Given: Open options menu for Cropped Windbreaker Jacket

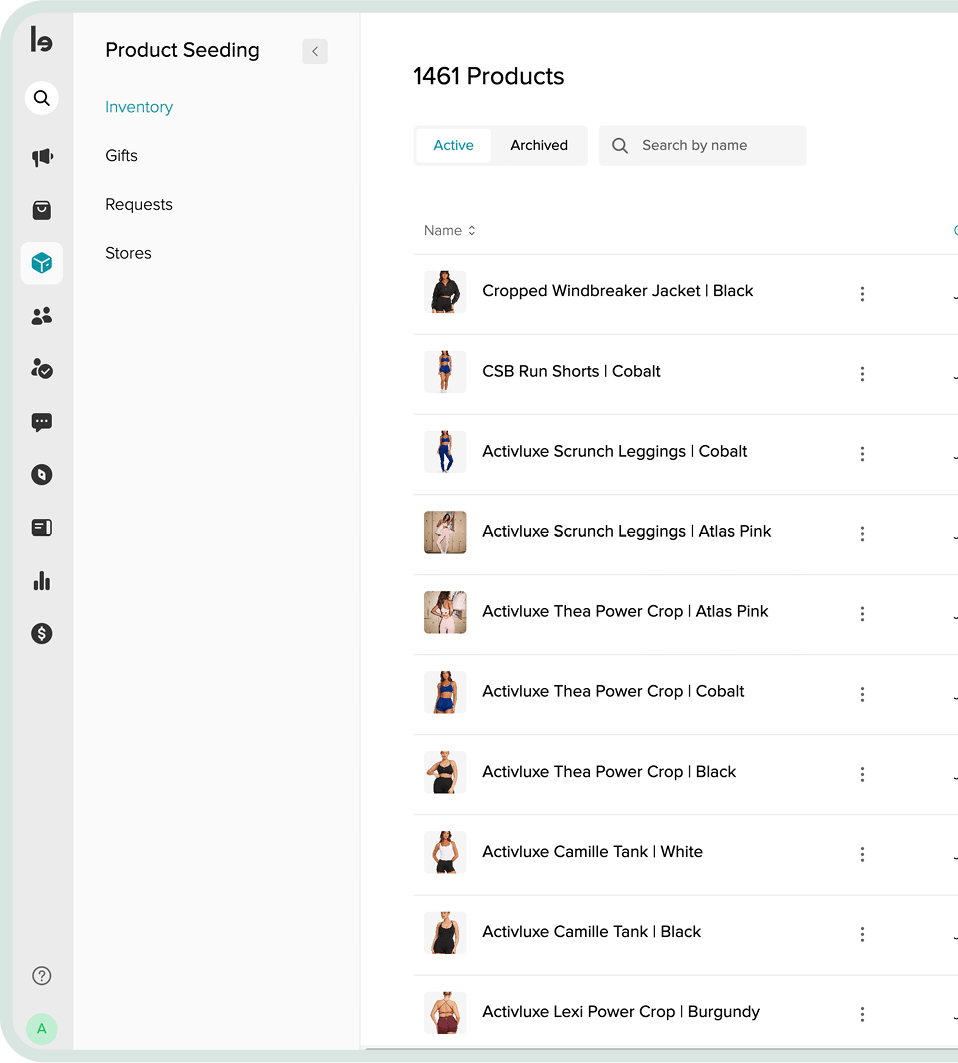Looking at the screenshot, I should click(x=862, y=294).
